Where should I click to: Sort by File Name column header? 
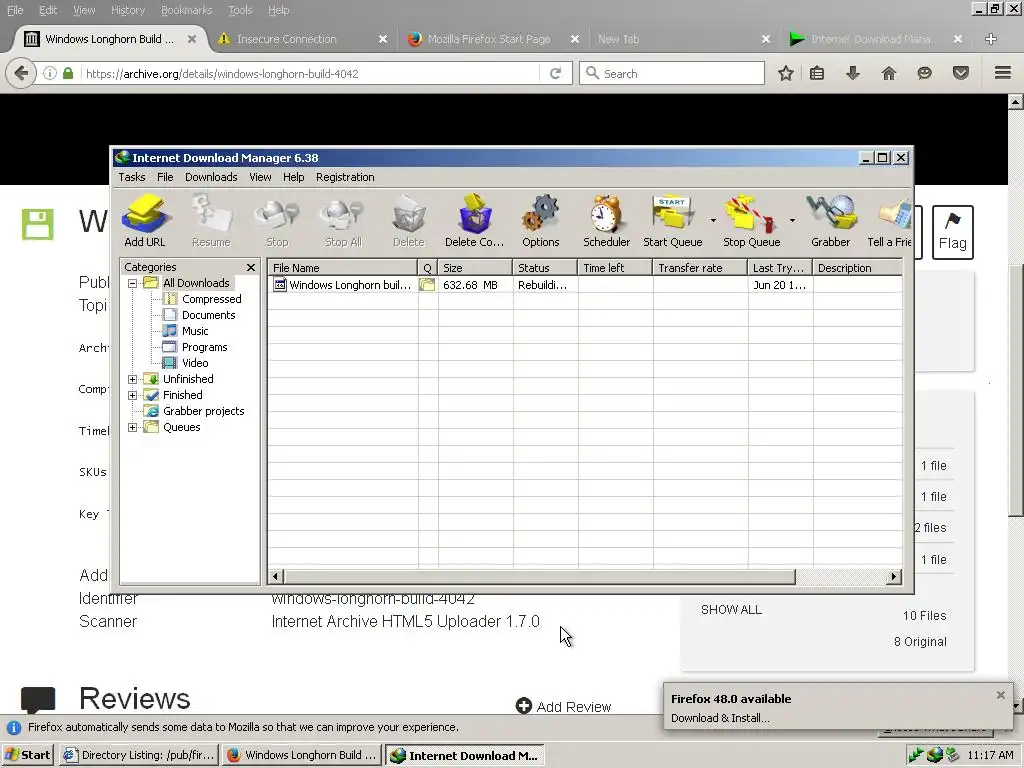342,268
